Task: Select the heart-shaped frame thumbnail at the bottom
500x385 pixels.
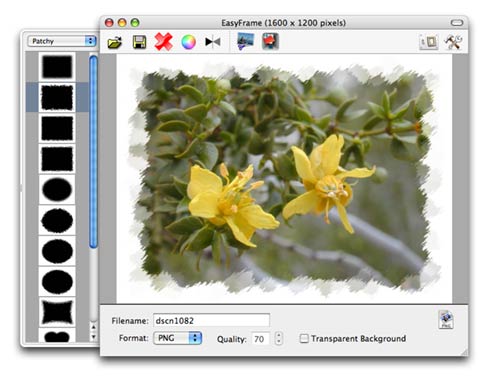Action: (x=57, y=336)
